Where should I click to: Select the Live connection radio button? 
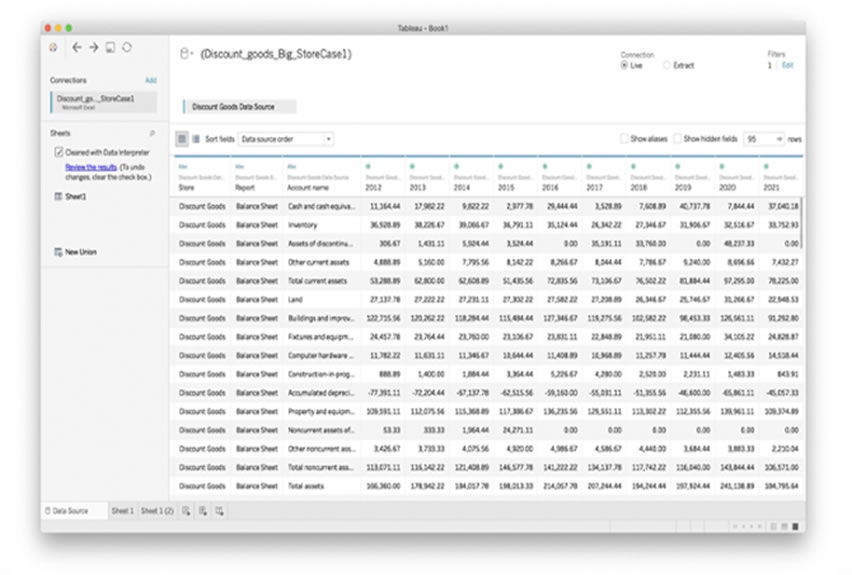(x=624, y=65)
